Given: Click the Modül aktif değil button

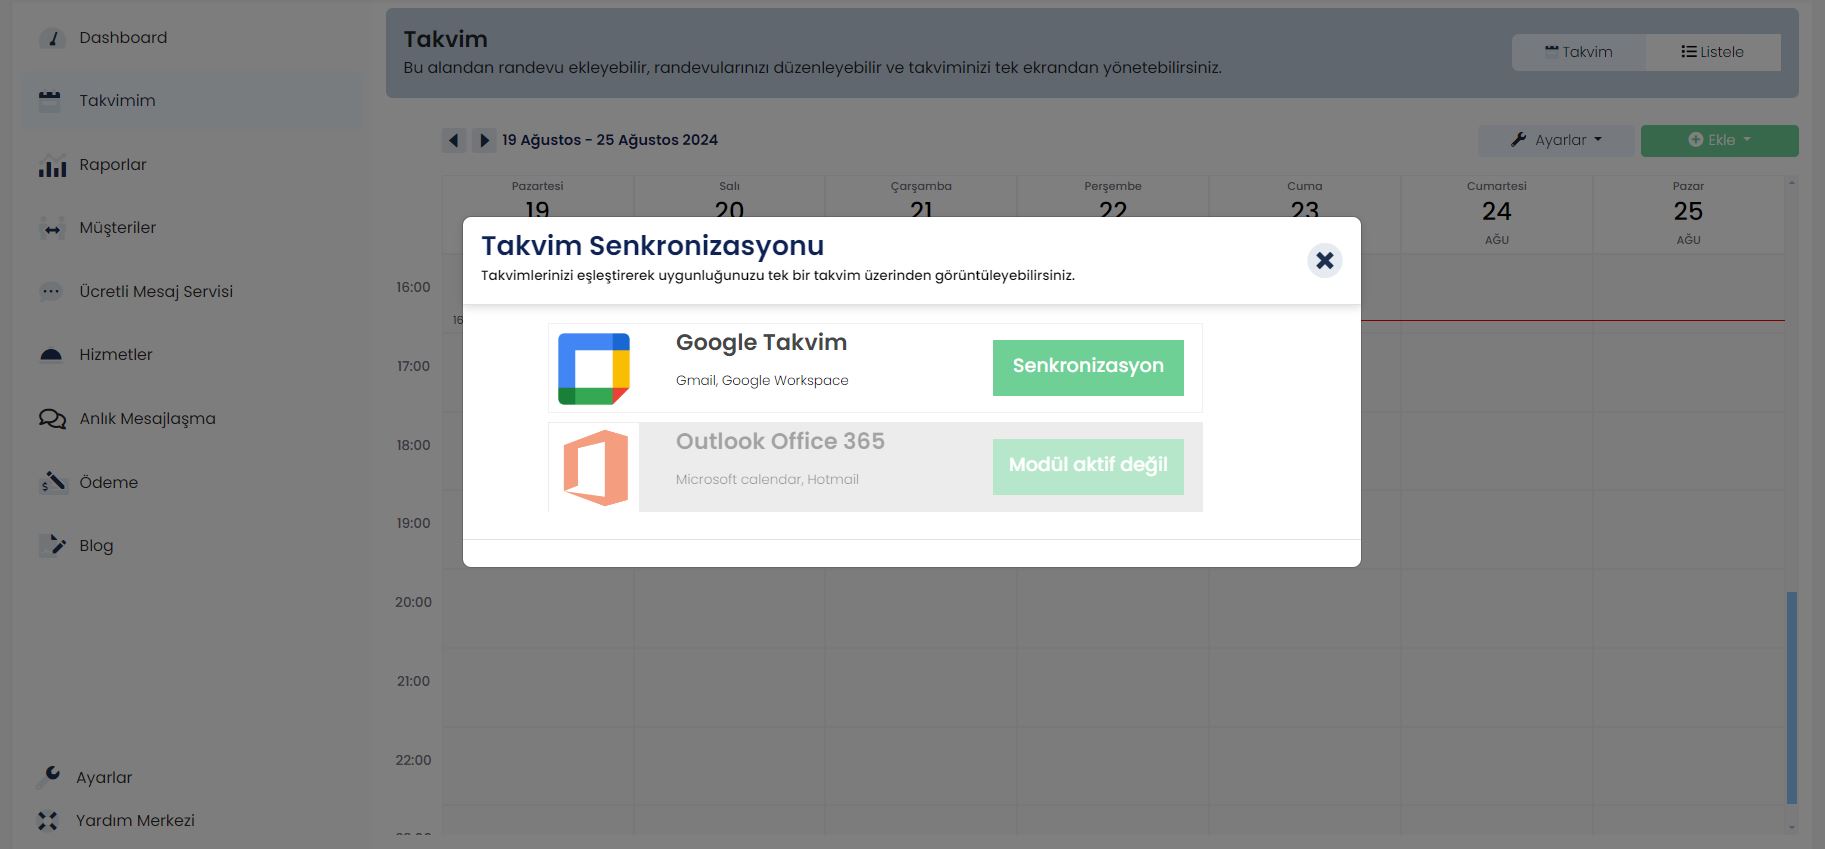Looking at the screenshot, I should click(1088, 466).
